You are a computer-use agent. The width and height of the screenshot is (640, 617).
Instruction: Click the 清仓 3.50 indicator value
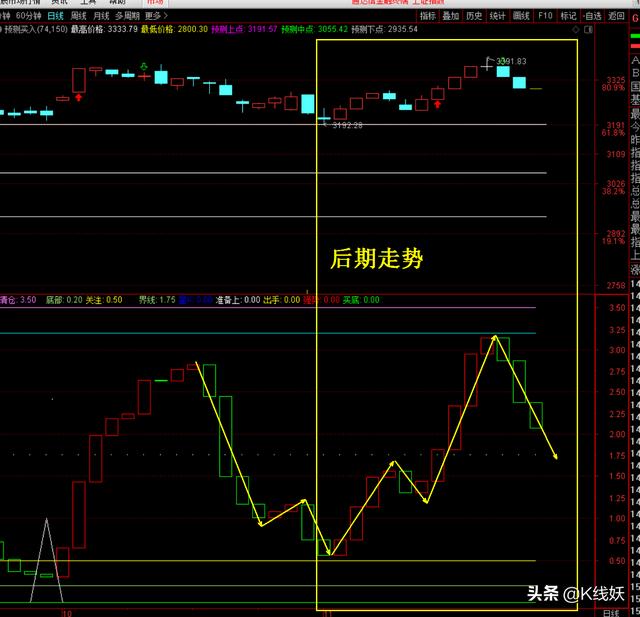[x=18, y=300]
